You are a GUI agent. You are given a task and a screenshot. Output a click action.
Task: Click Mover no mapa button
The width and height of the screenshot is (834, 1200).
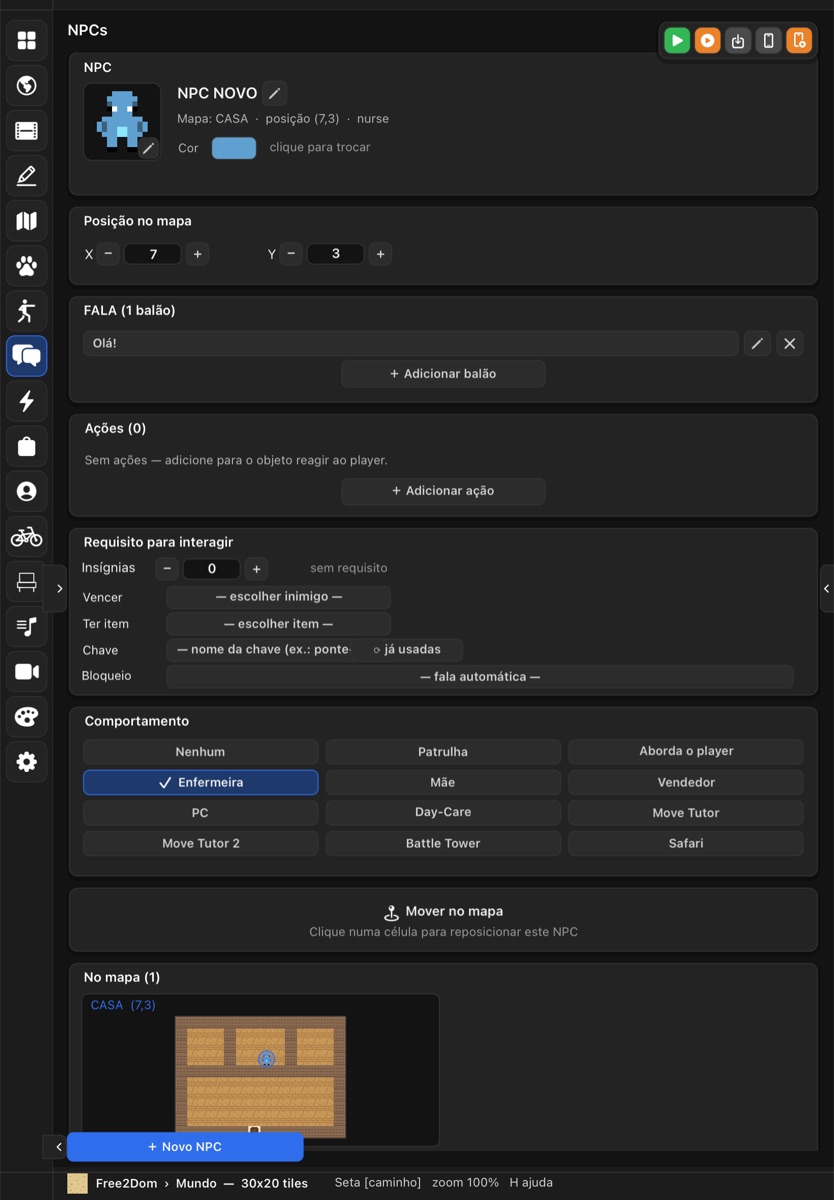pos(443,920)
